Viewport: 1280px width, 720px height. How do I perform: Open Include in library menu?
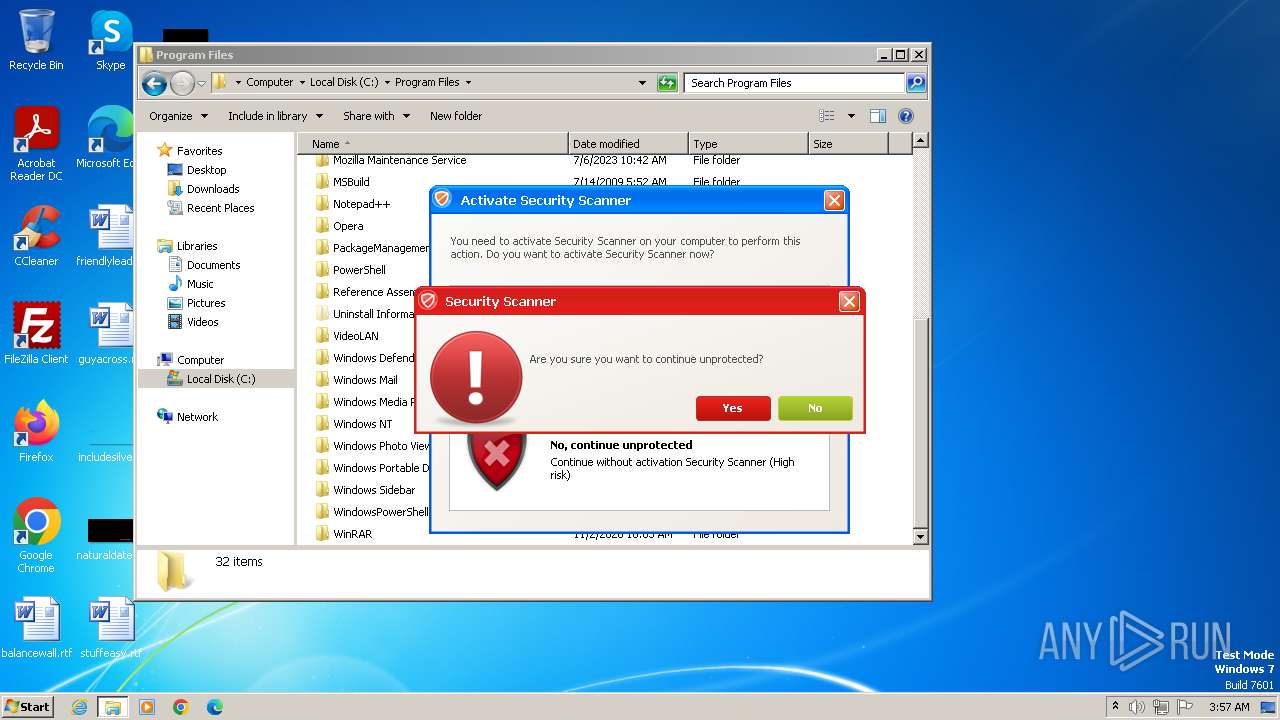[274, 116]
